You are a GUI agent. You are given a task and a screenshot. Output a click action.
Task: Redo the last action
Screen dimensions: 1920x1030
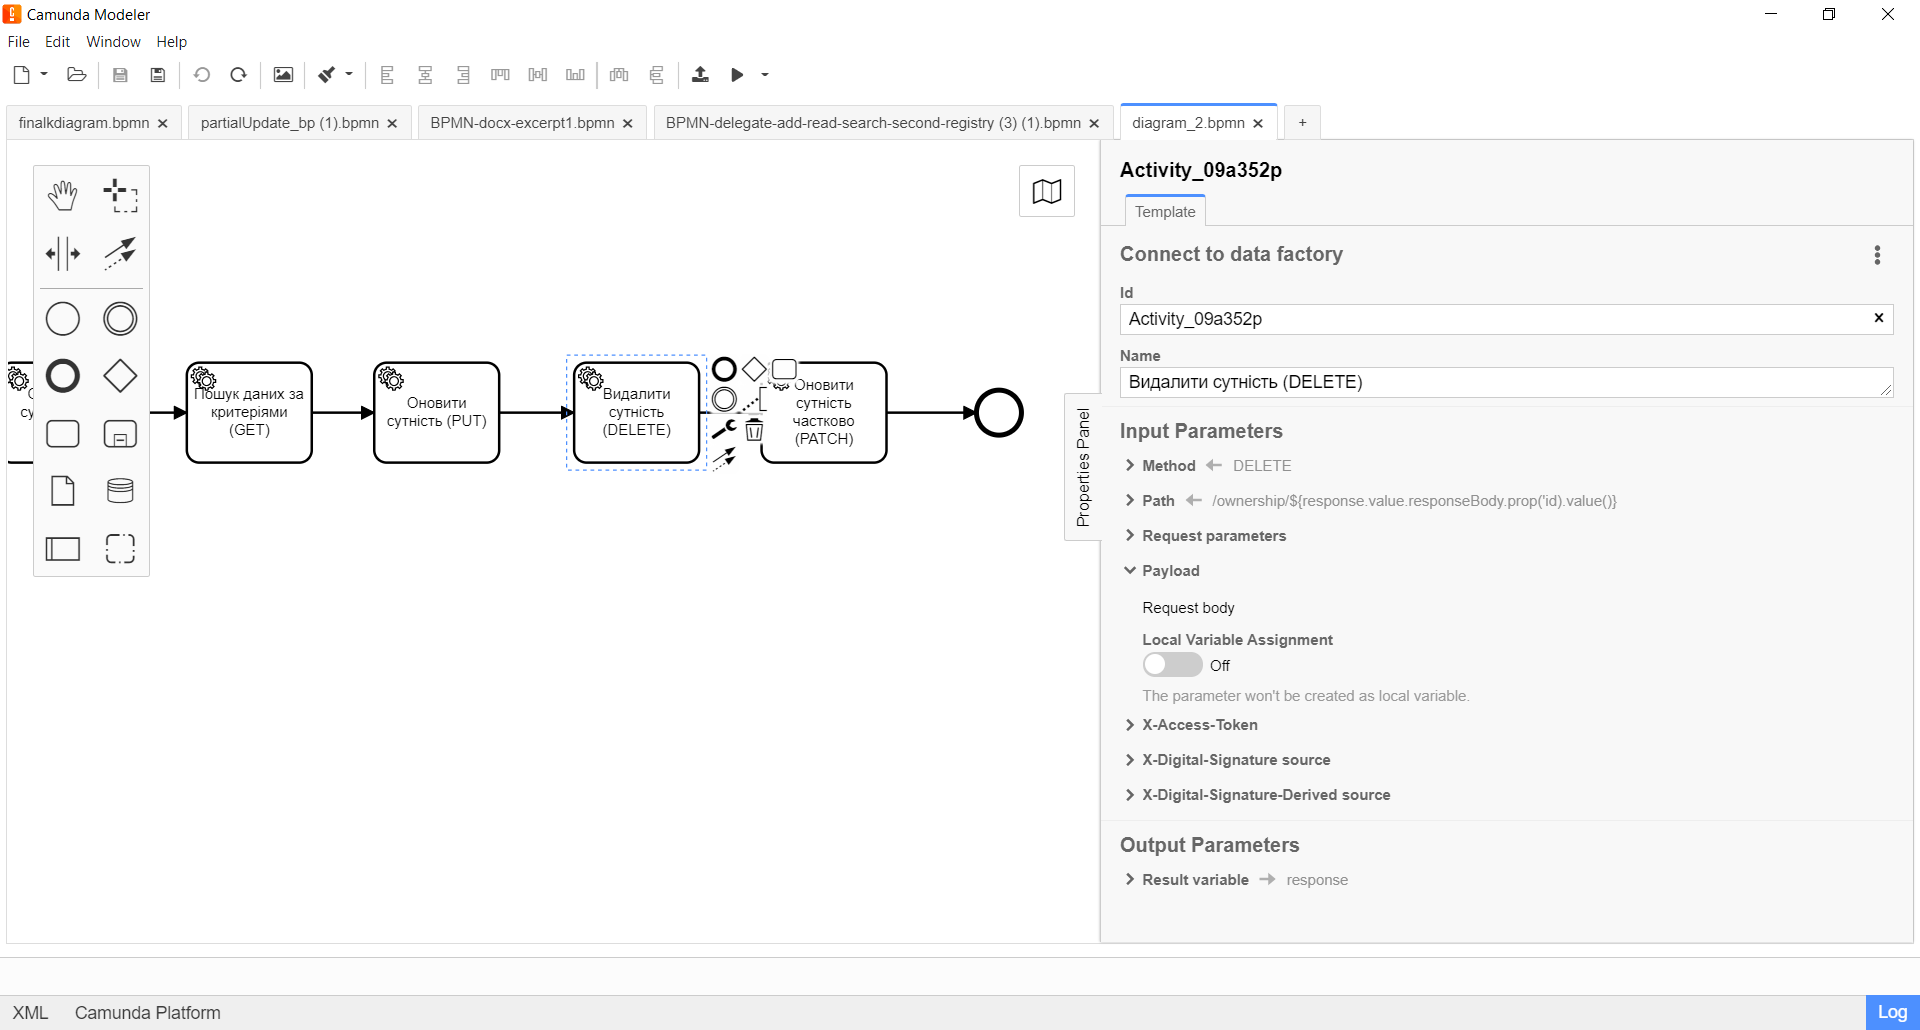[238, 75]
